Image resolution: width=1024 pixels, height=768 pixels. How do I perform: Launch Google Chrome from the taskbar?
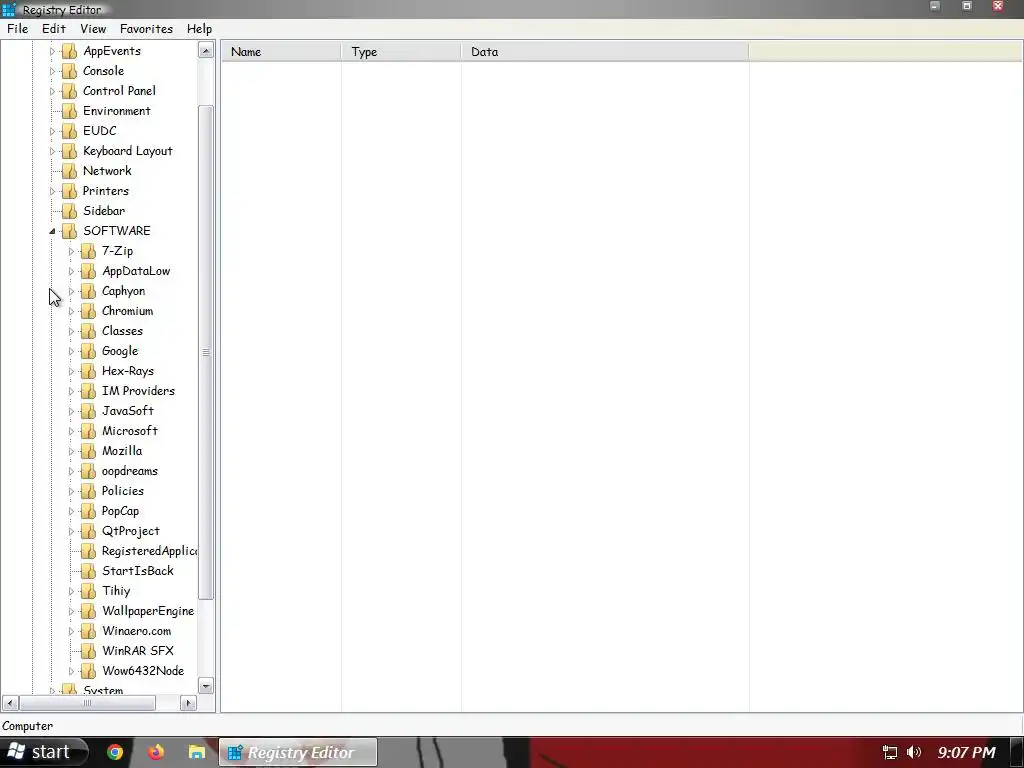[x=115, y=752]
